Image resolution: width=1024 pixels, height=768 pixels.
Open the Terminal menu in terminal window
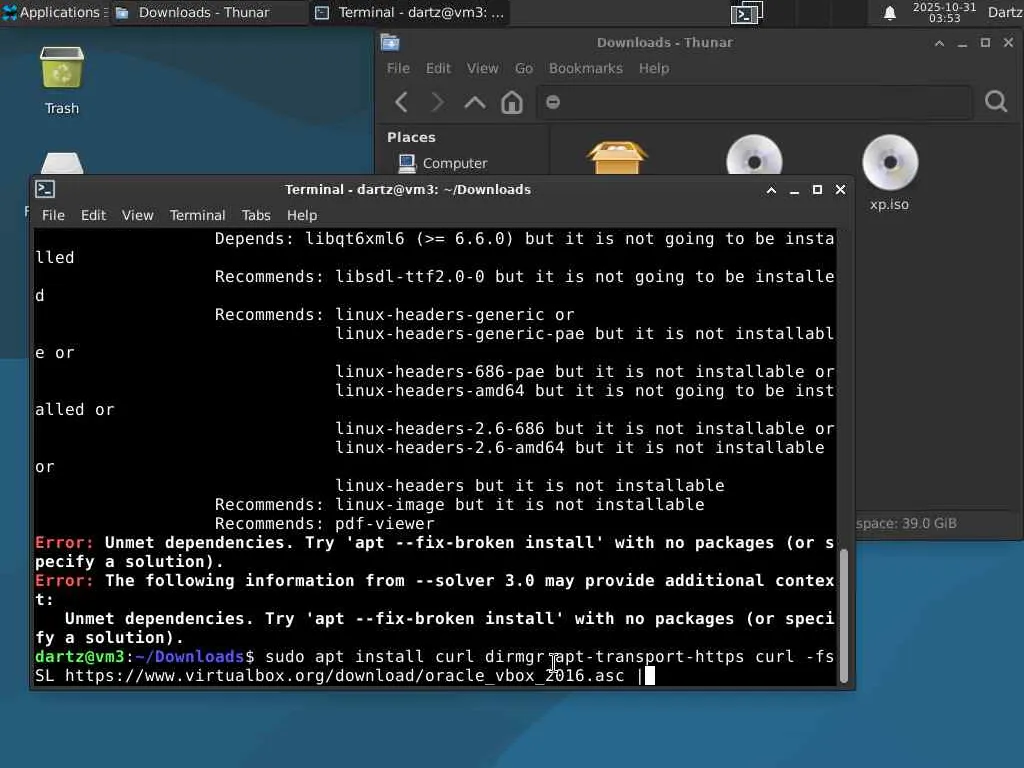197,215
